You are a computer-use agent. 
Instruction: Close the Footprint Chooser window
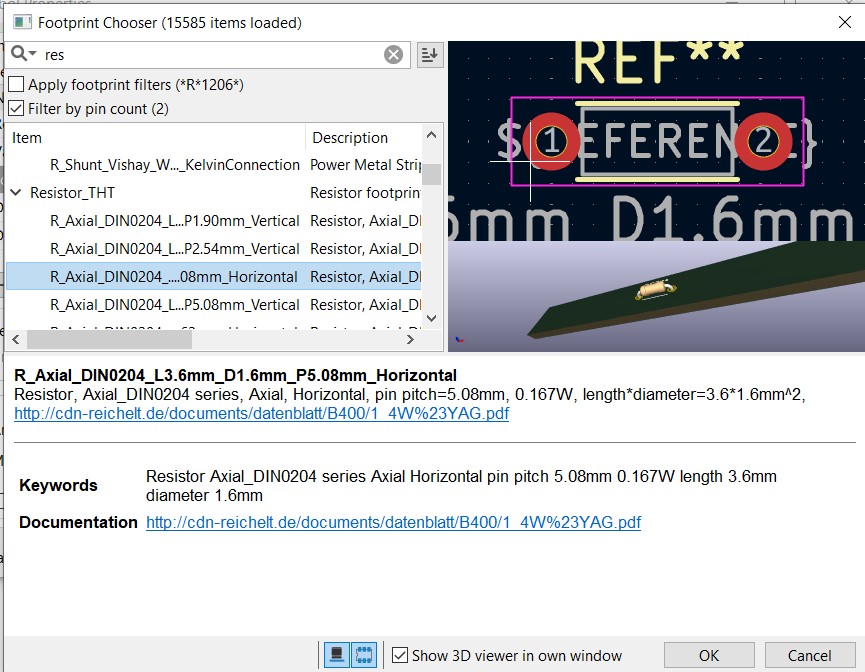pos(845,23)
